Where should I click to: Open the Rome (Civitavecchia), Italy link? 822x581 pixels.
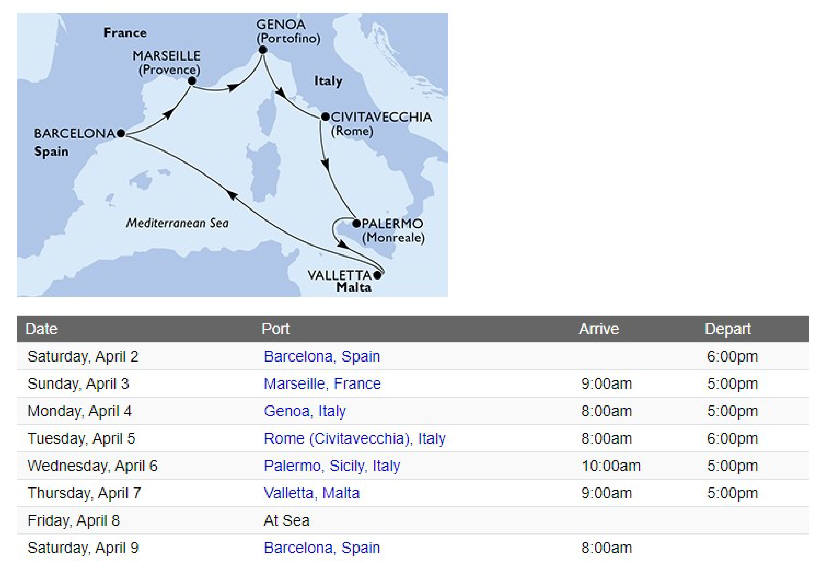coord(354,438)
